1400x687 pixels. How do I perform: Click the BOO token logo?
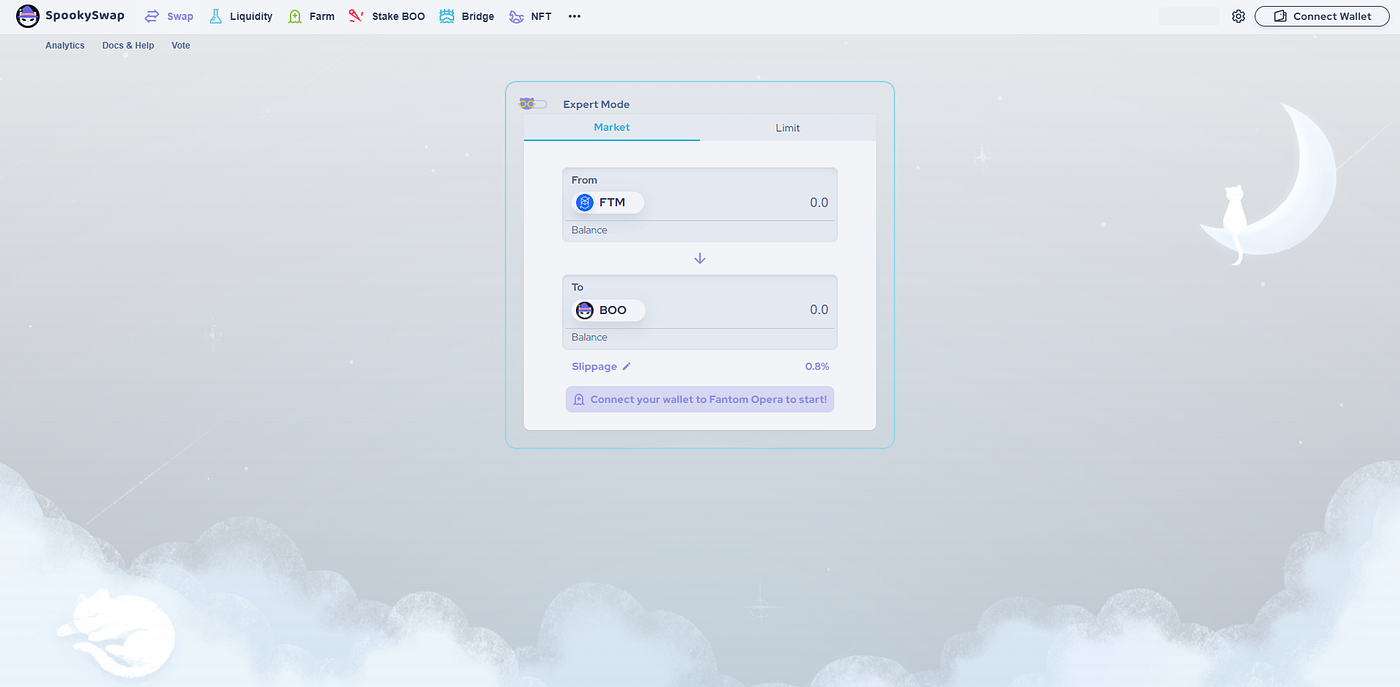[x=585, y=310]
